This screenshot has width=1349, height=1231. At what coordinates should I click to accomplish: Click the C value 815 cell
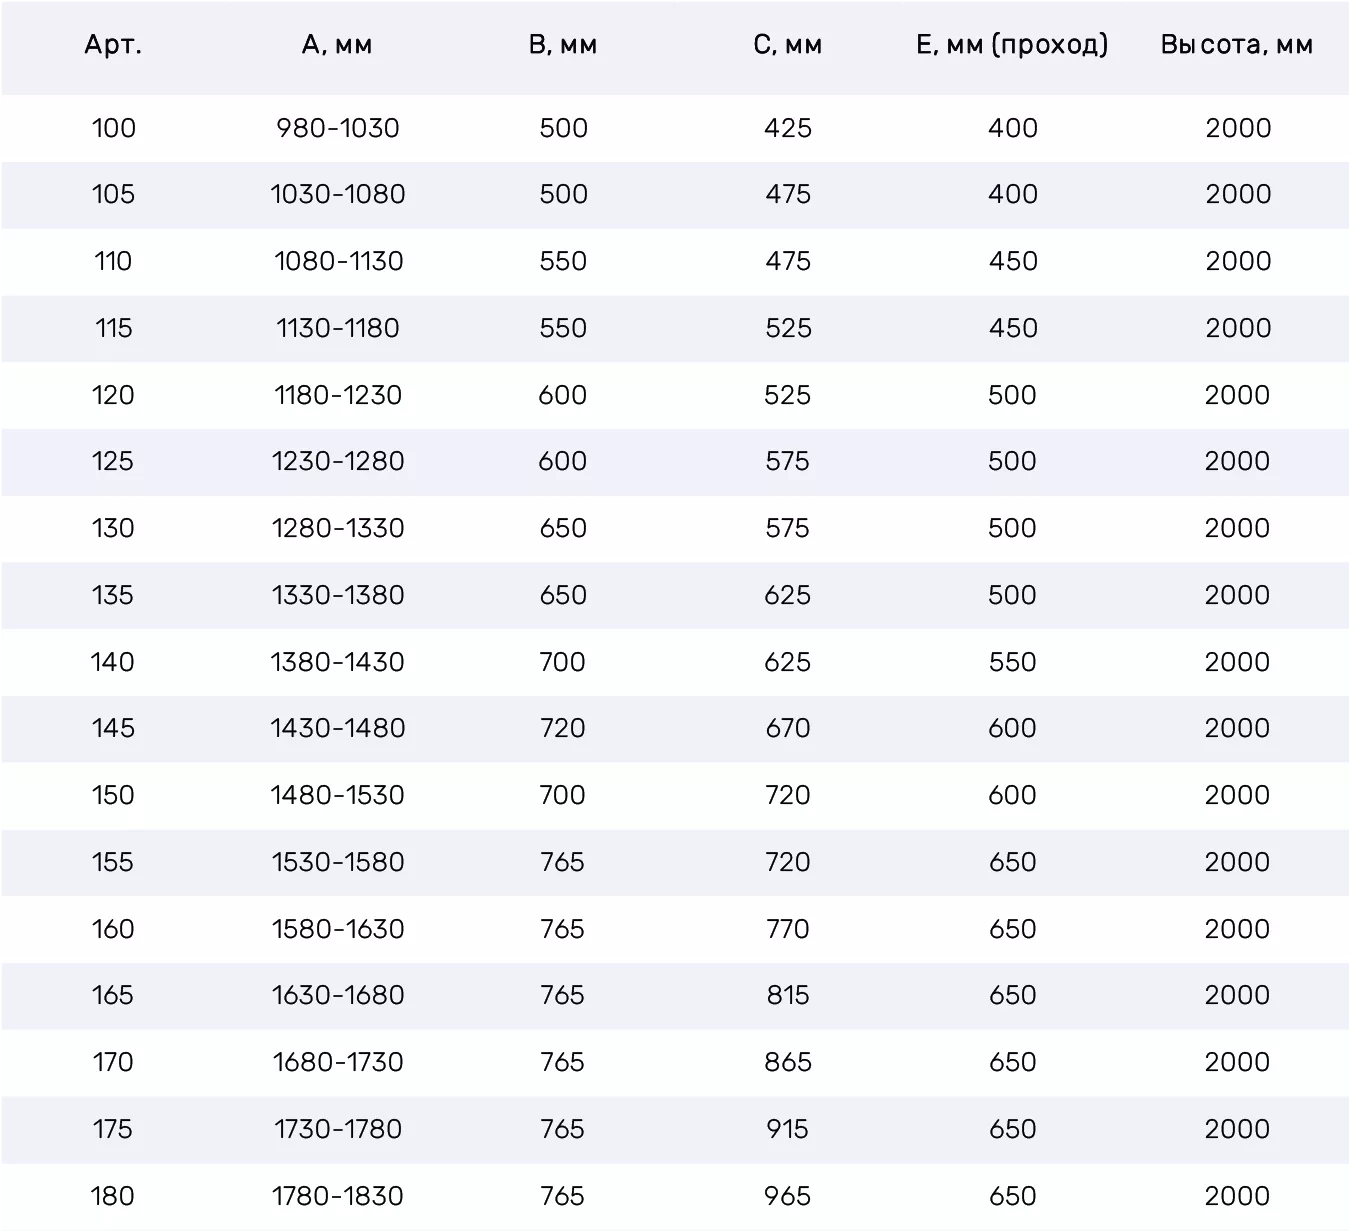point(788,995)
